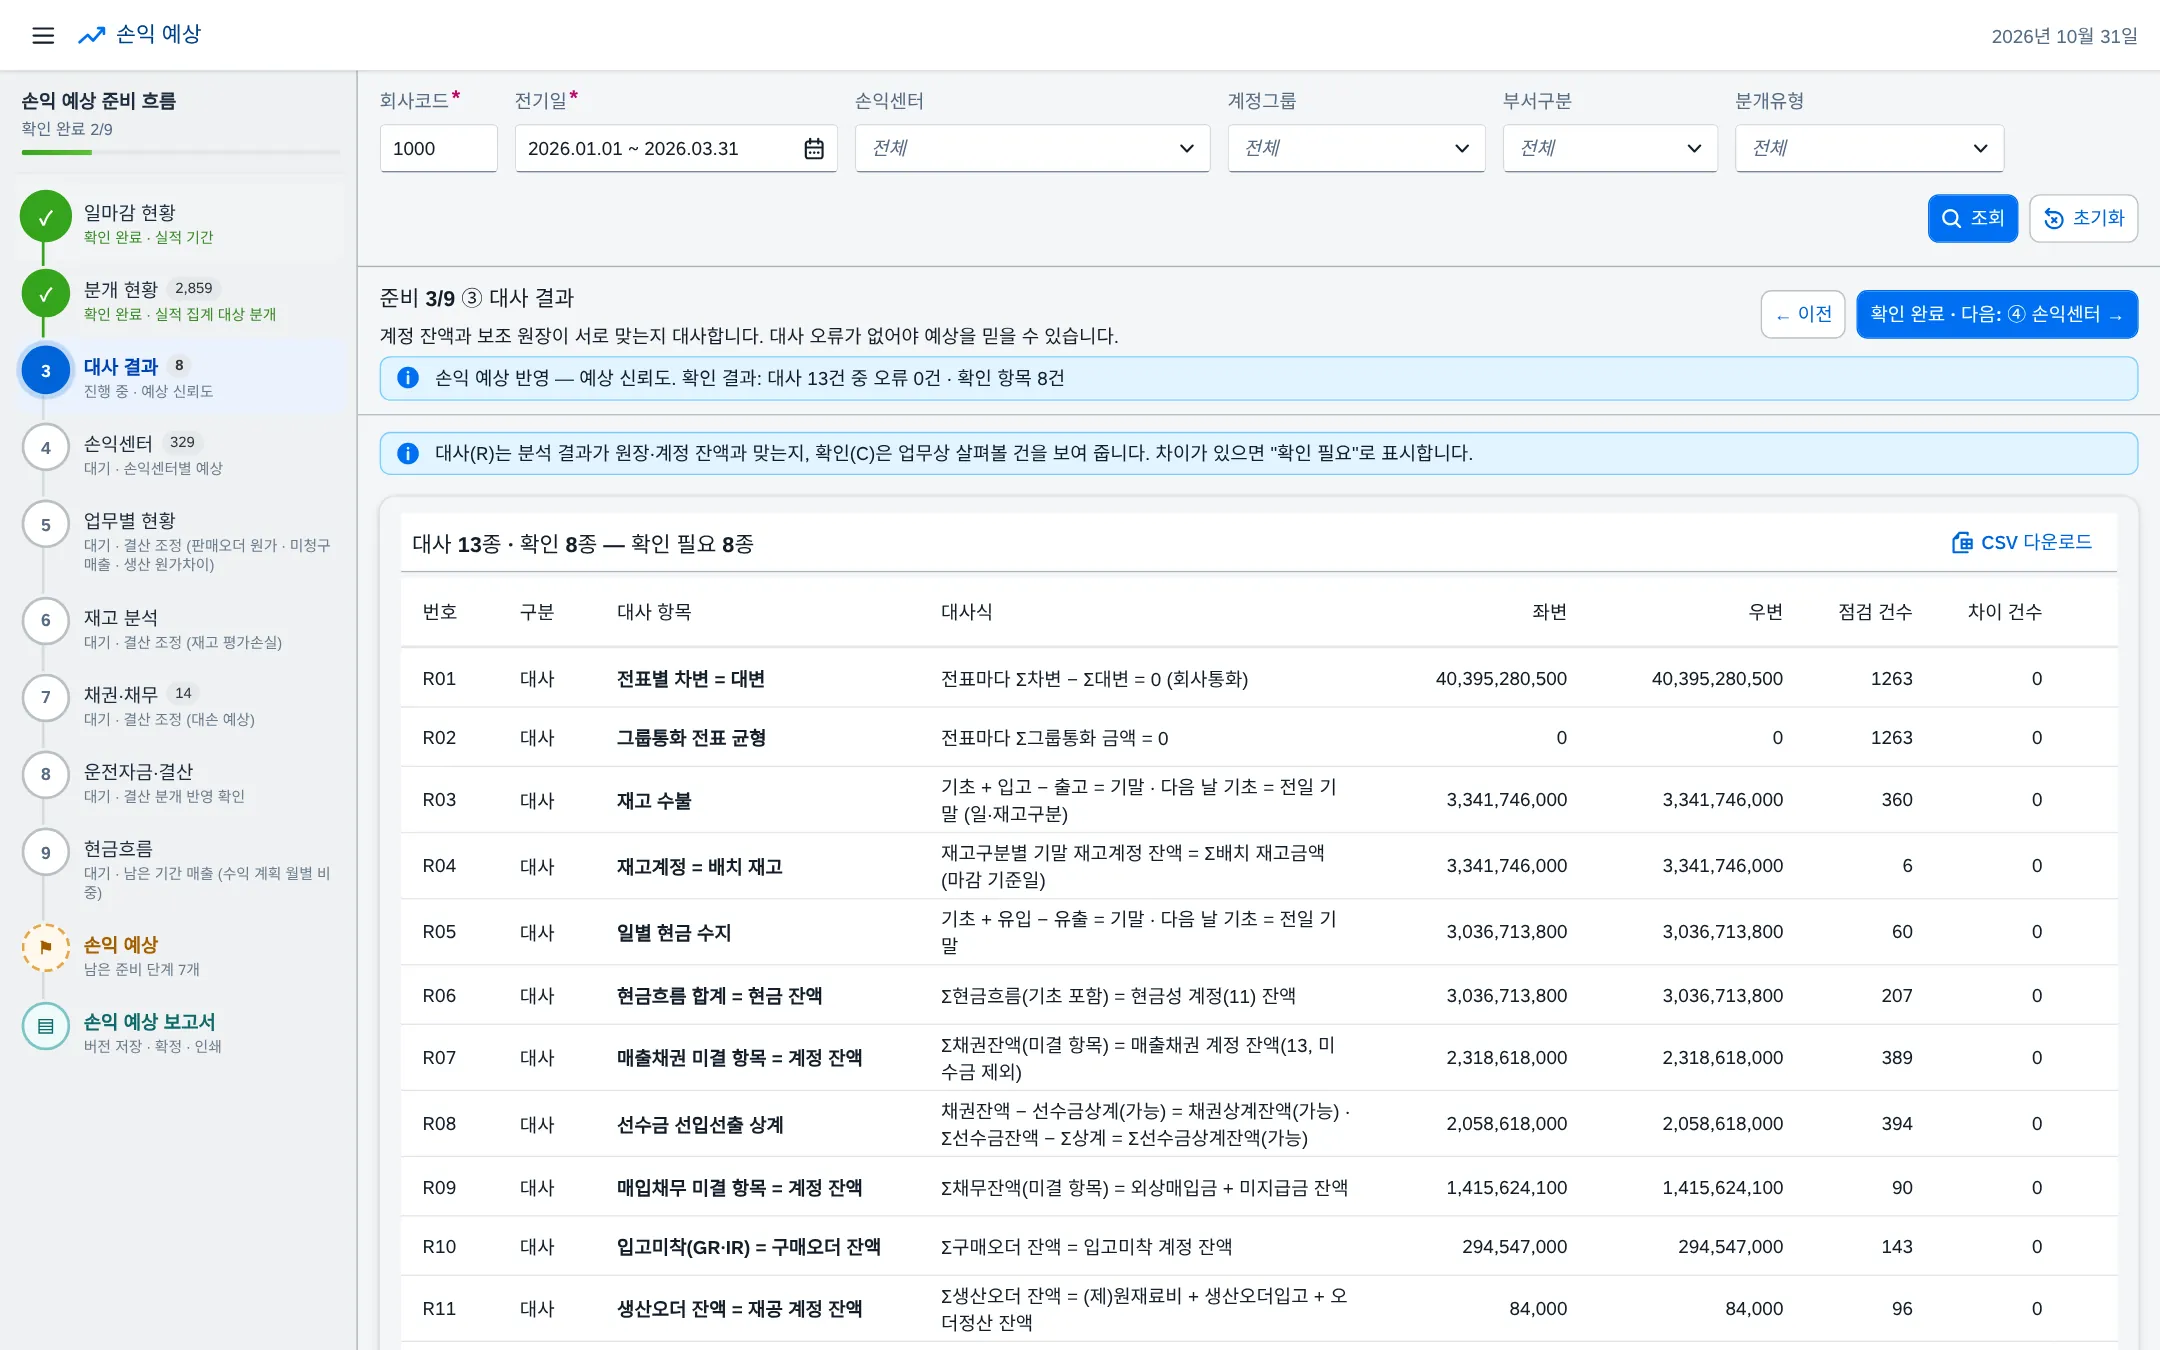
Task: Click the green check circle for 분개 현황
Action: (46, 294)
